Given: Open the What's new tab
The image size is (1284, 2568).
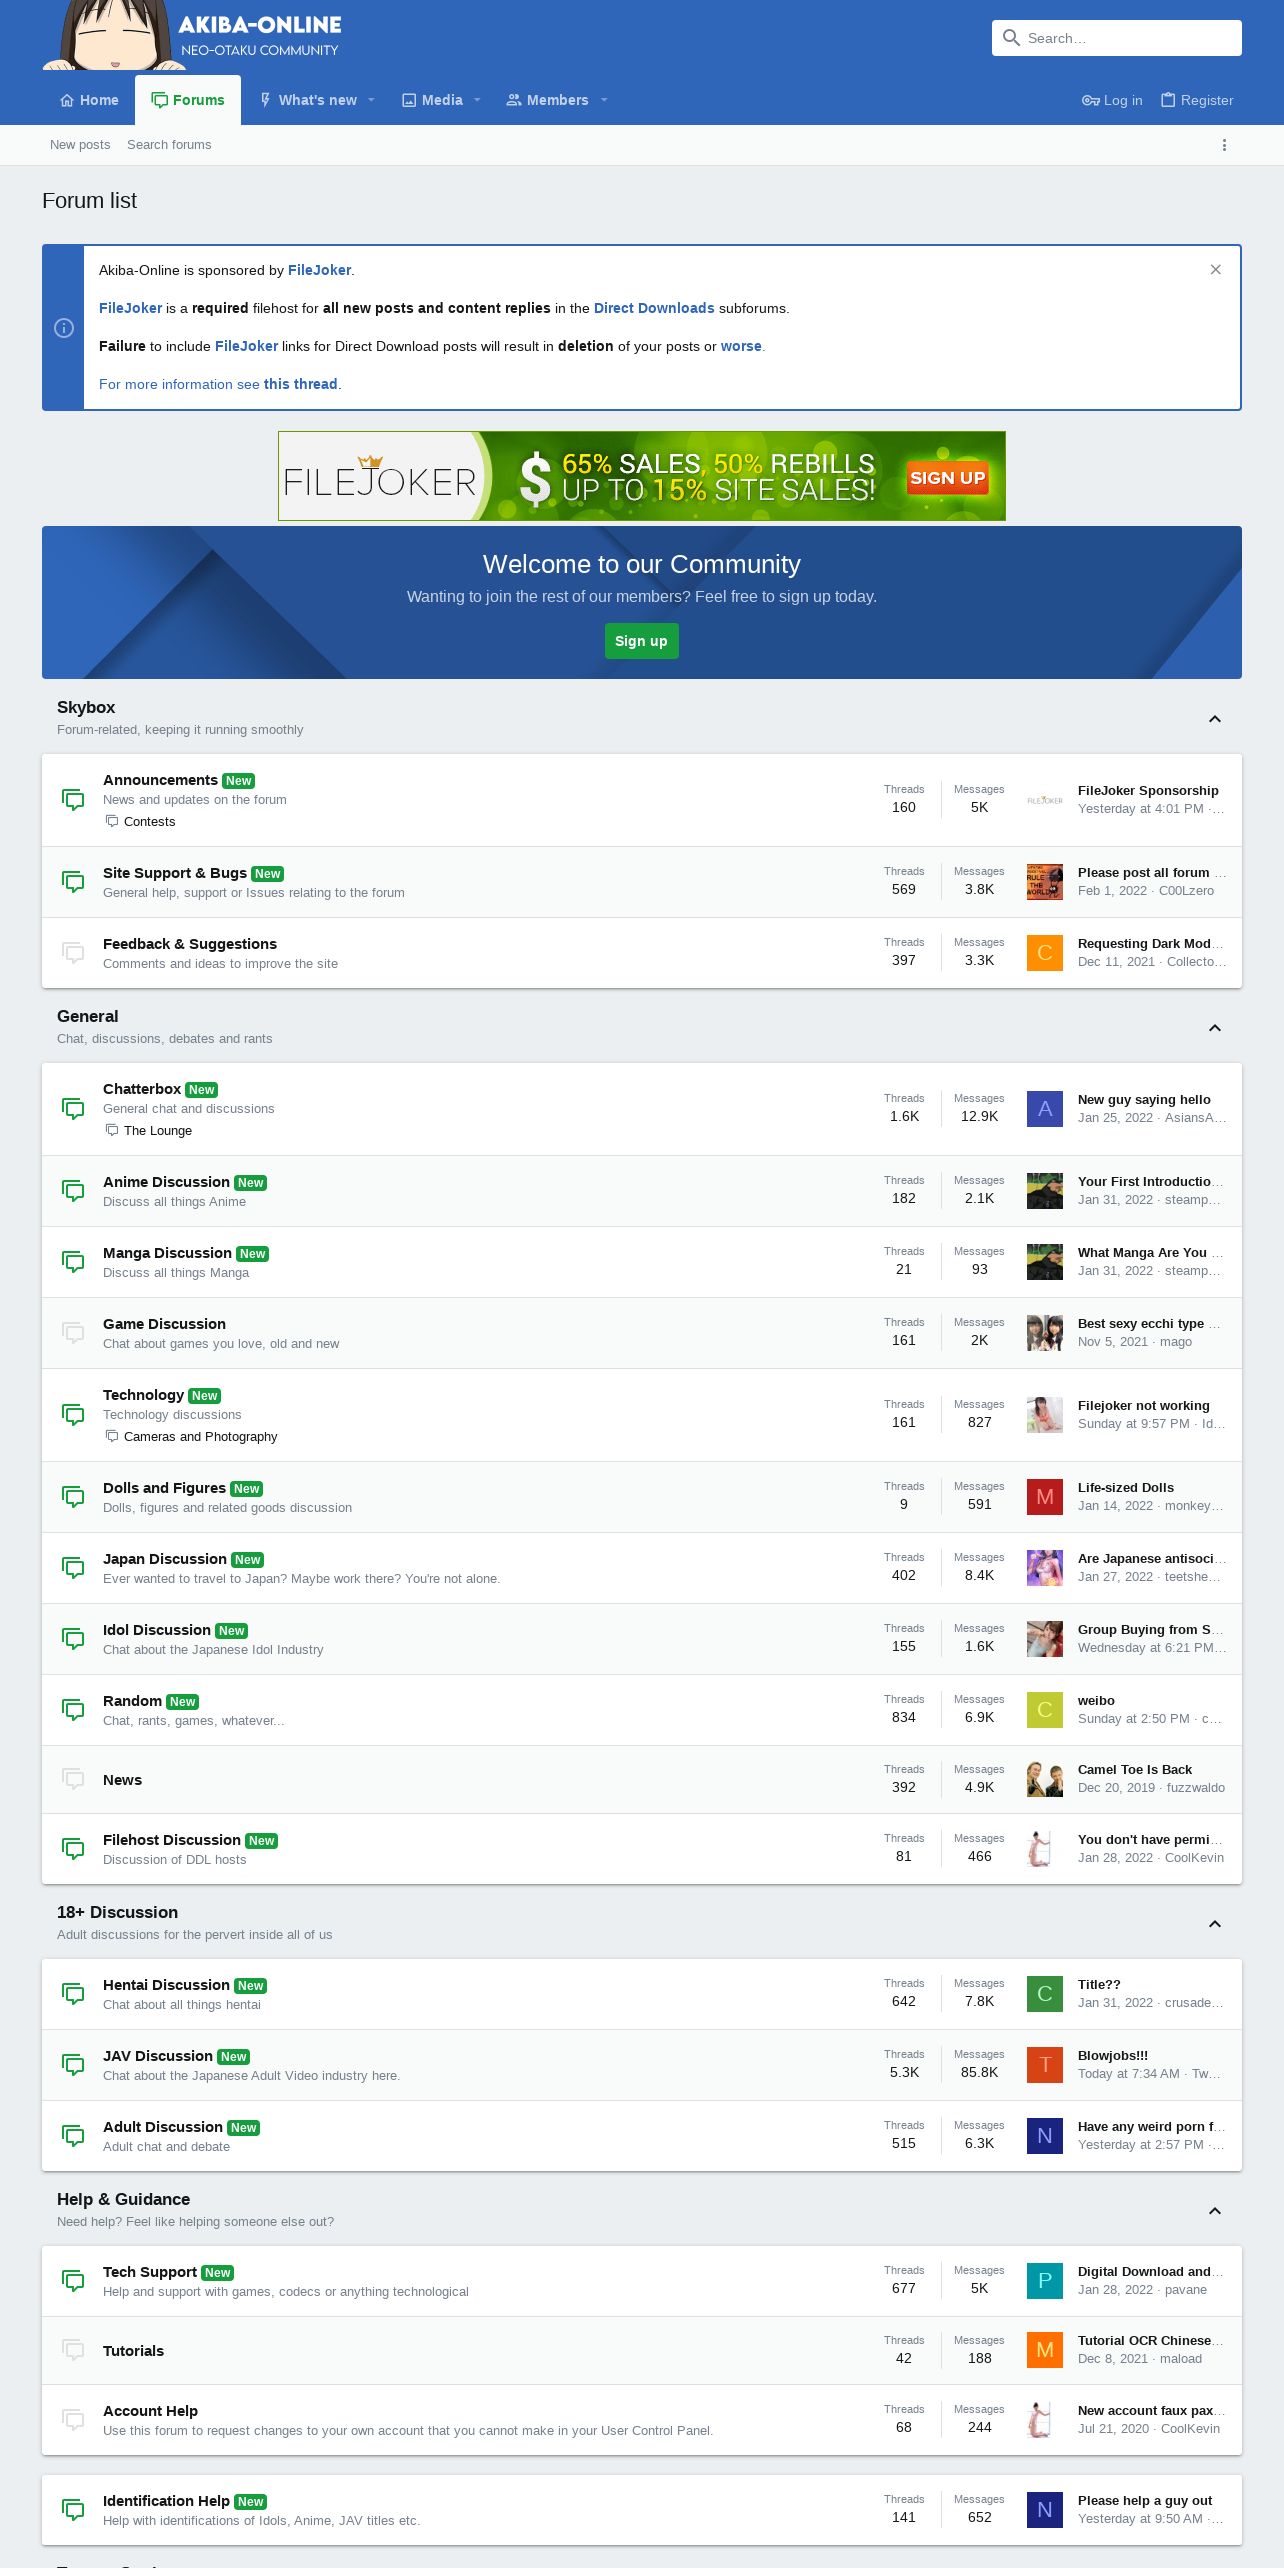Looking at the screenshot, I should (x=307, y=100).
